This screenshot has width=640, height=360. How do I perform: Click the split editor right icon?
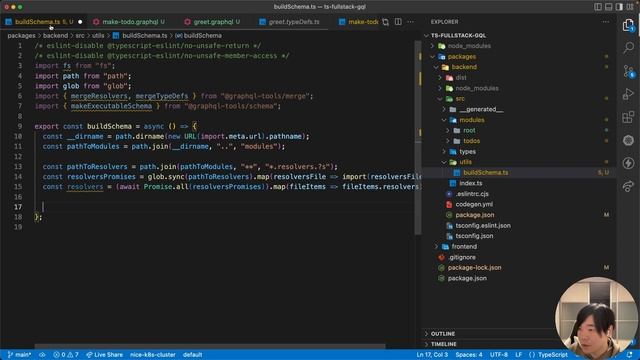coord(398,22)
